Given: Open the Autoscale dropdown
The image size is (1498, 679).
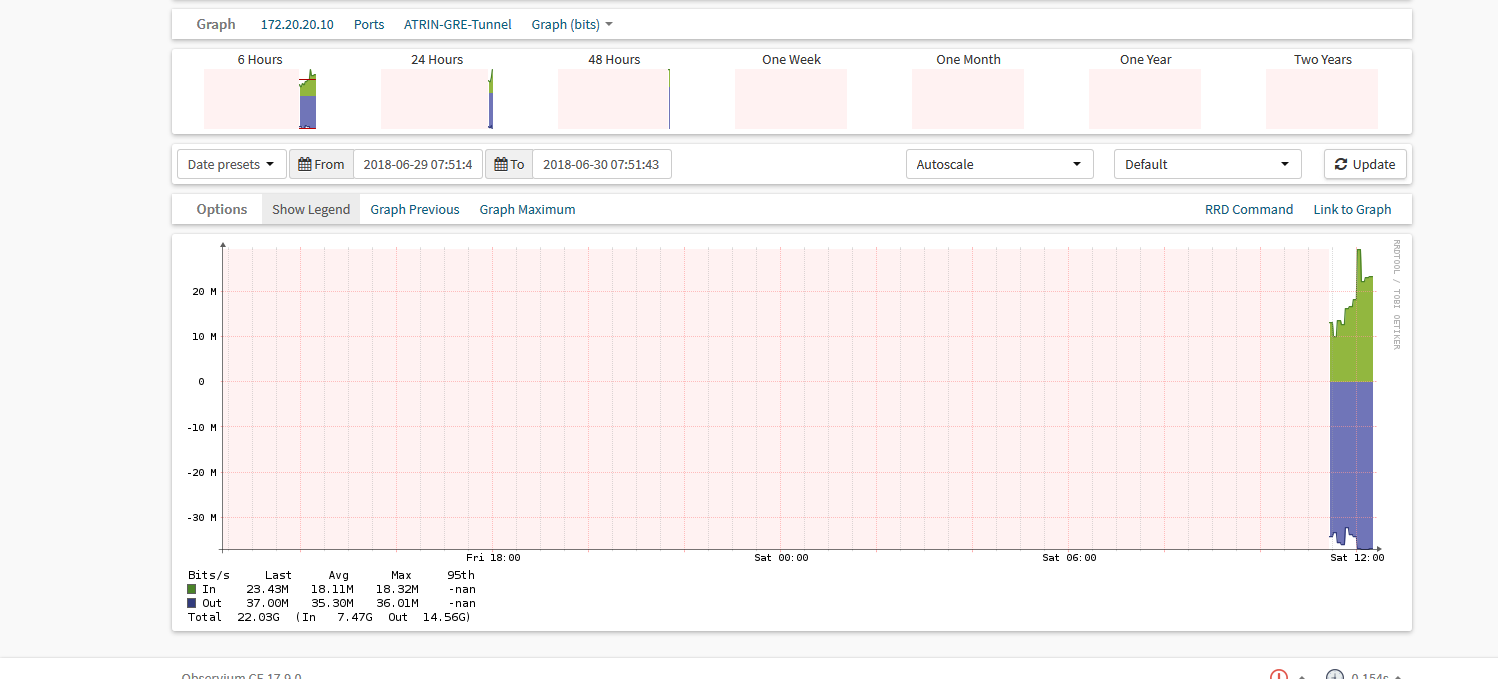Looking at the screenshot, I should (x=1000, y=164).
